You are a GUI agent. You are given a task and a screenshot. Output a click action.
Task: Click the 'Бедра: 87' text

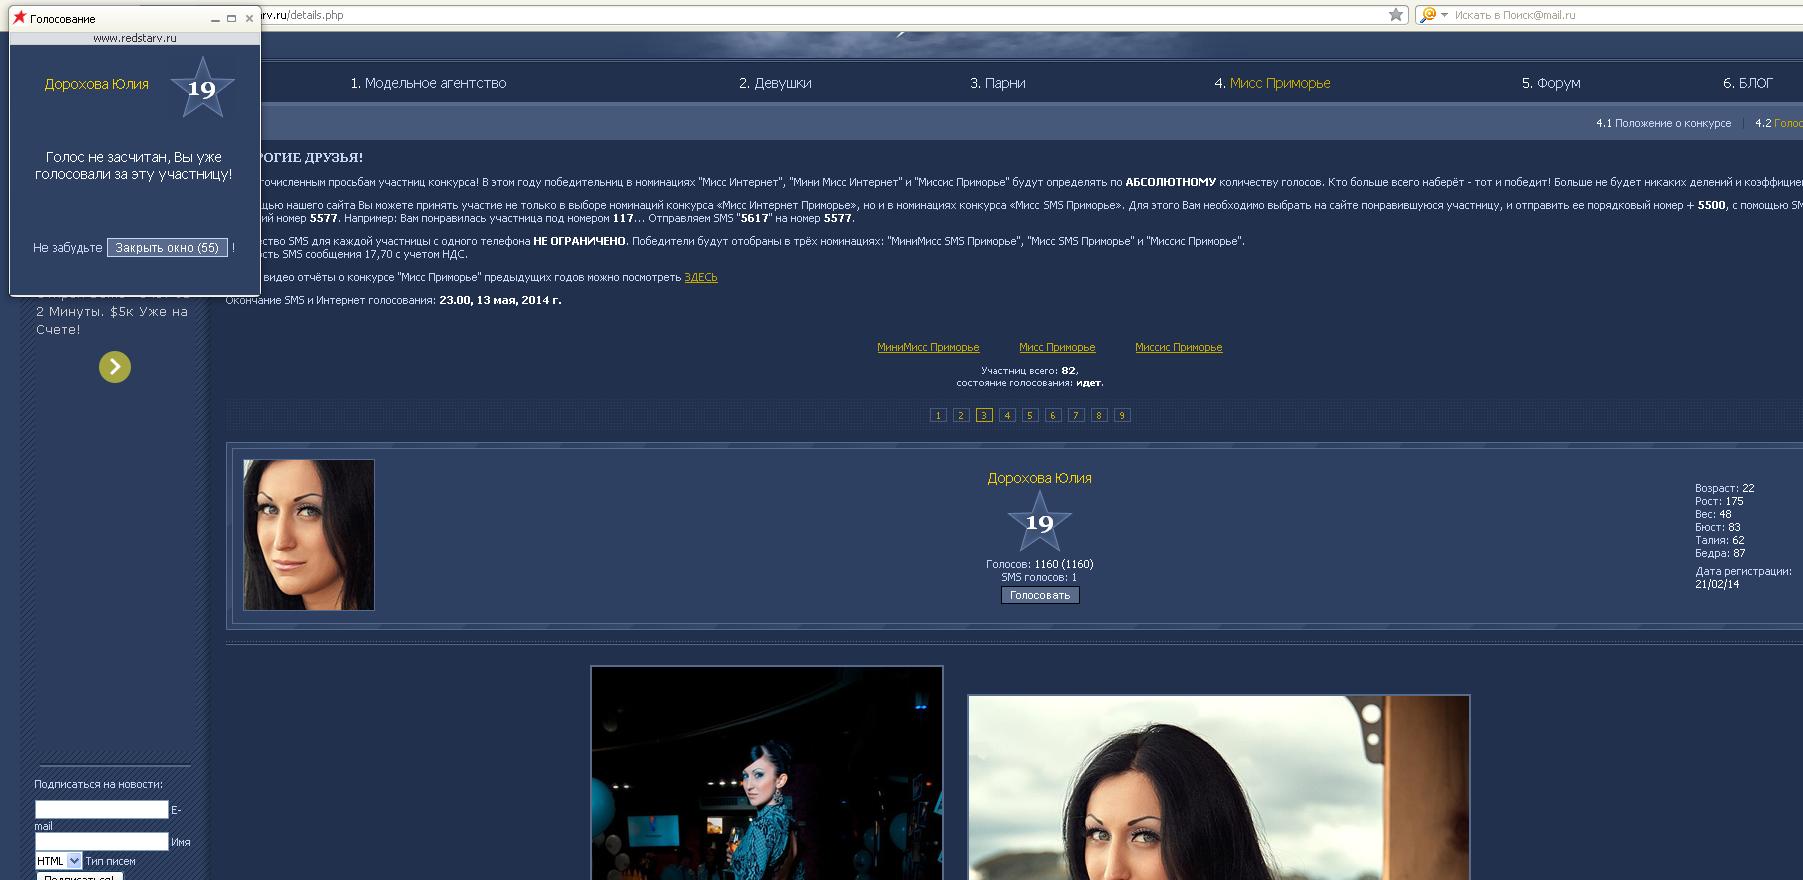tap(1720, 553)
